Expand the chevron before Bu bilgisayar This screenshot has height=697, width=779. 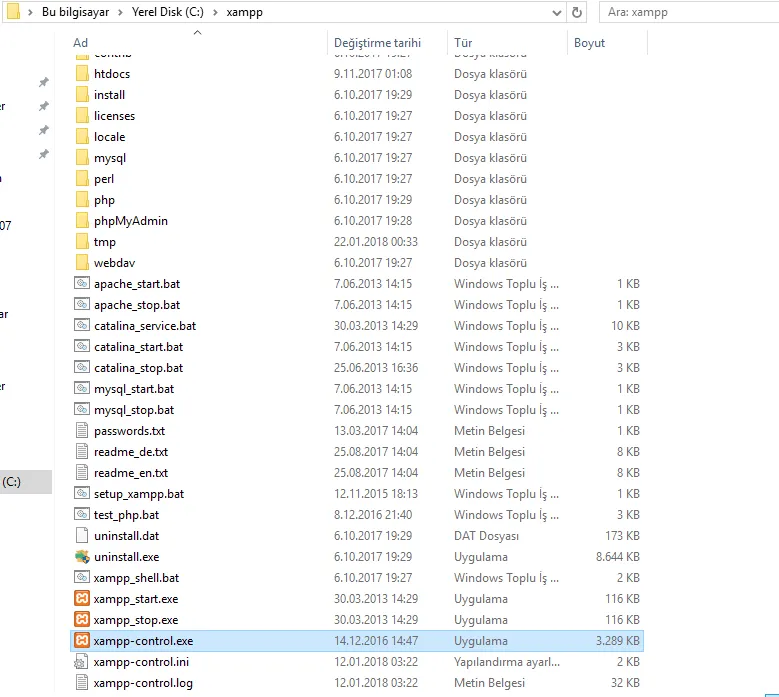pyautogui.click(x=30, y=12)
